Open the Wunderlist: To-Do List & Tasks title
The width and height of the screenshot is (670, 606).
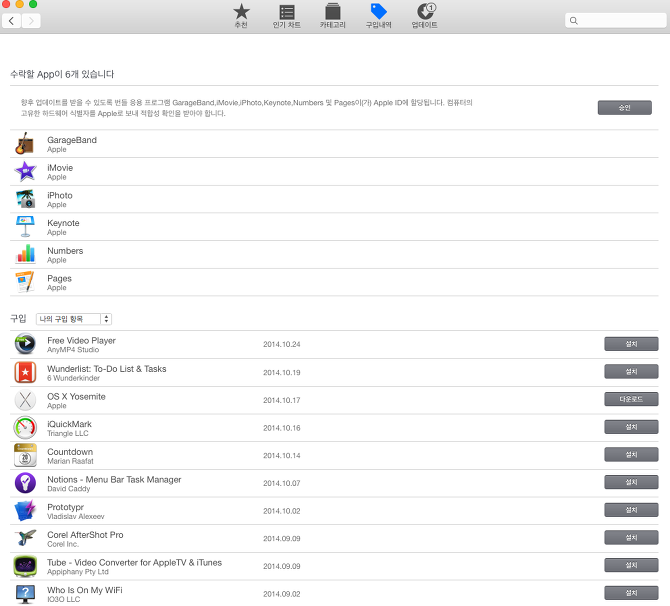pos(106,369)
